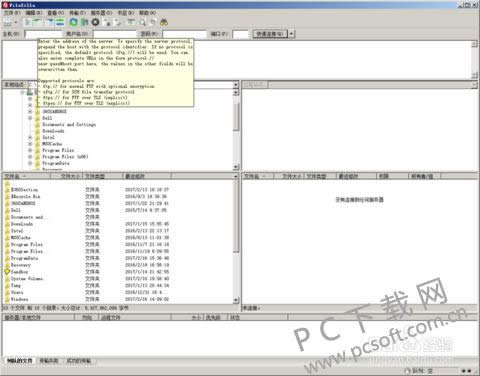480x376 pixels.
Task: Open the Site Manager icon
Action: pos(7,22)
